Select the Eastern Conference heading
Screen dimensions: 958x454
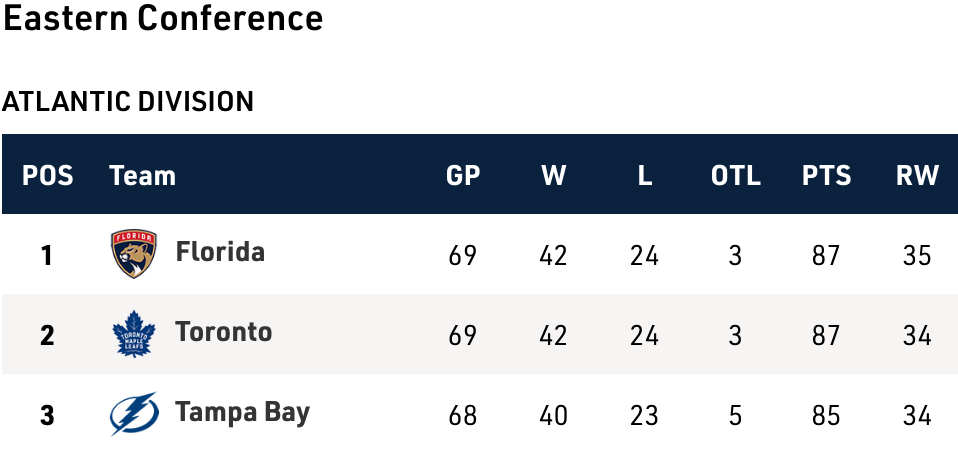[x=163, y=19]
